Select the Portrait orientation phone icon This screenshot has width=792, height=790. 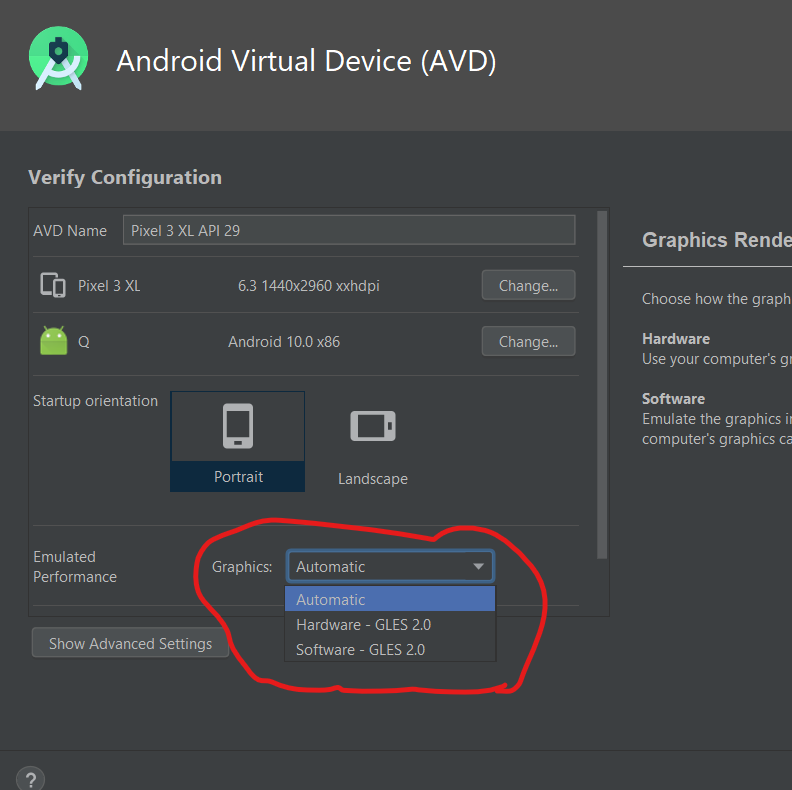coord(238,426)
